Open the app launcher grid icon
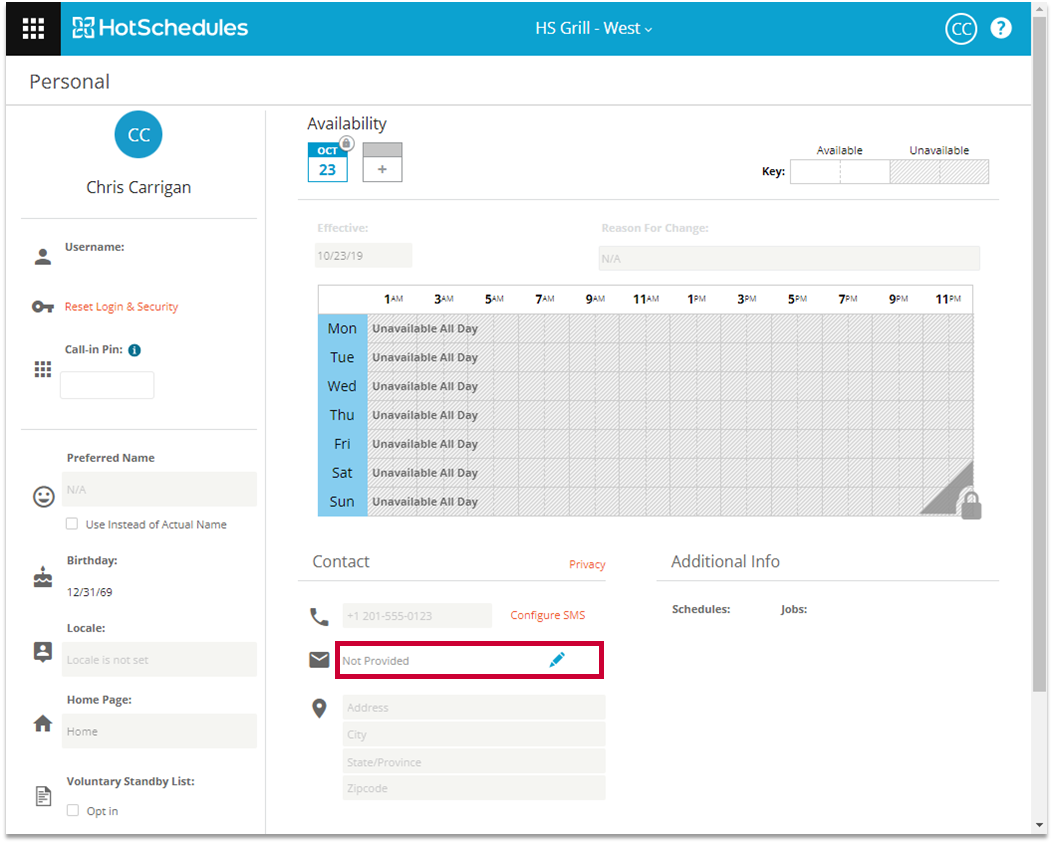Image resolution: width=1053 pixels, height=844 pixels. [33, 28]
